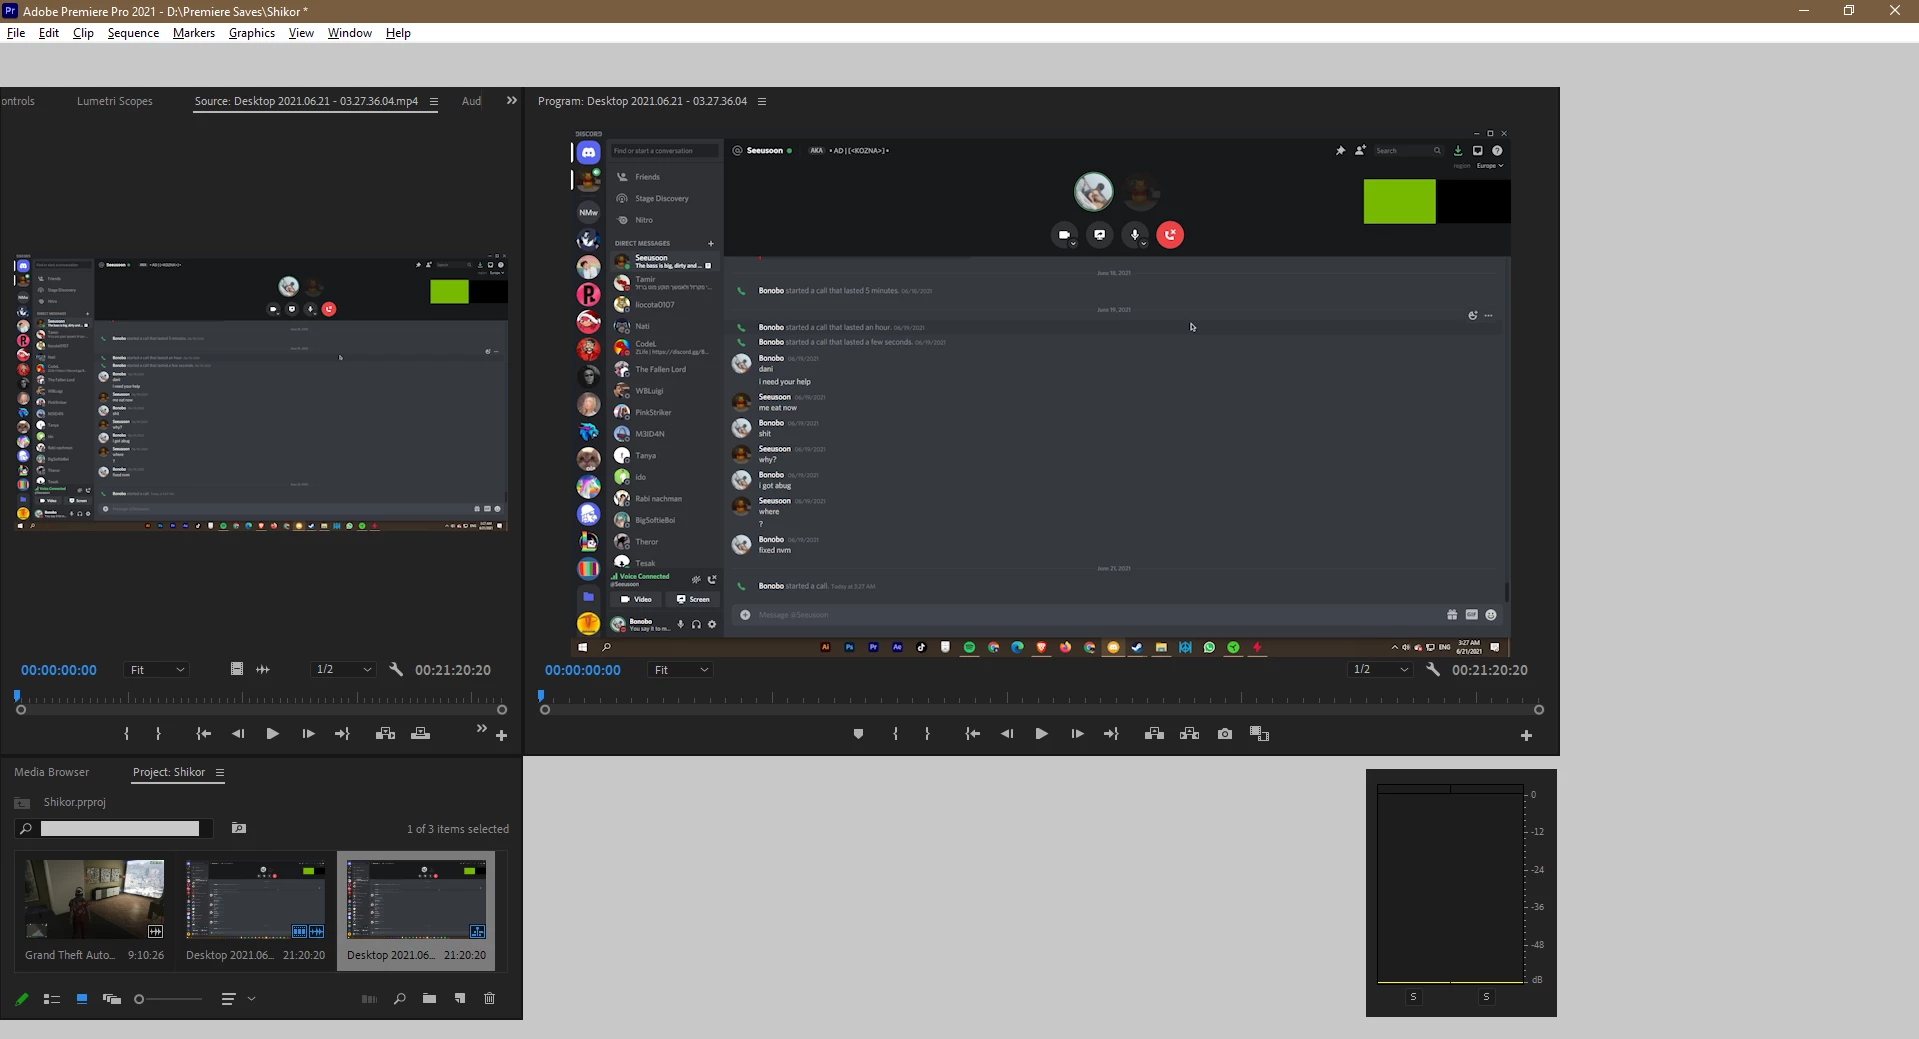1919x1039 pixels.
Task: Open Program monitor panel menu
Action: [762, 102]
